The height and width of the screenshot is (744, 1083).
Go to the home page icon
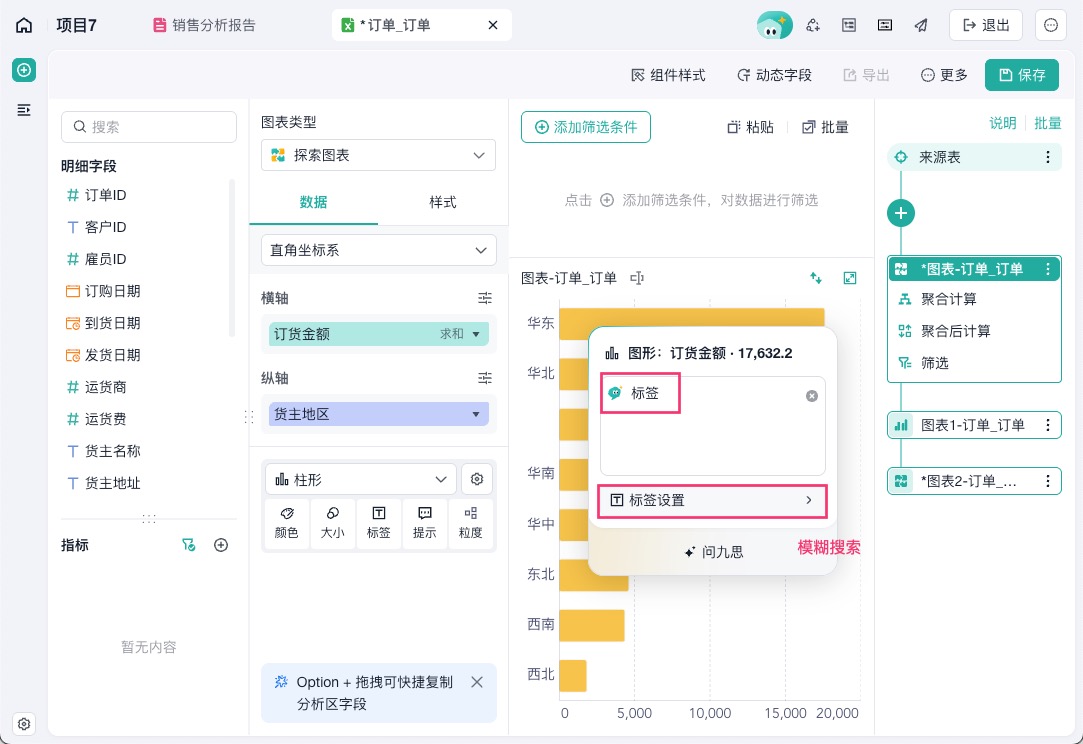[24, 26]
